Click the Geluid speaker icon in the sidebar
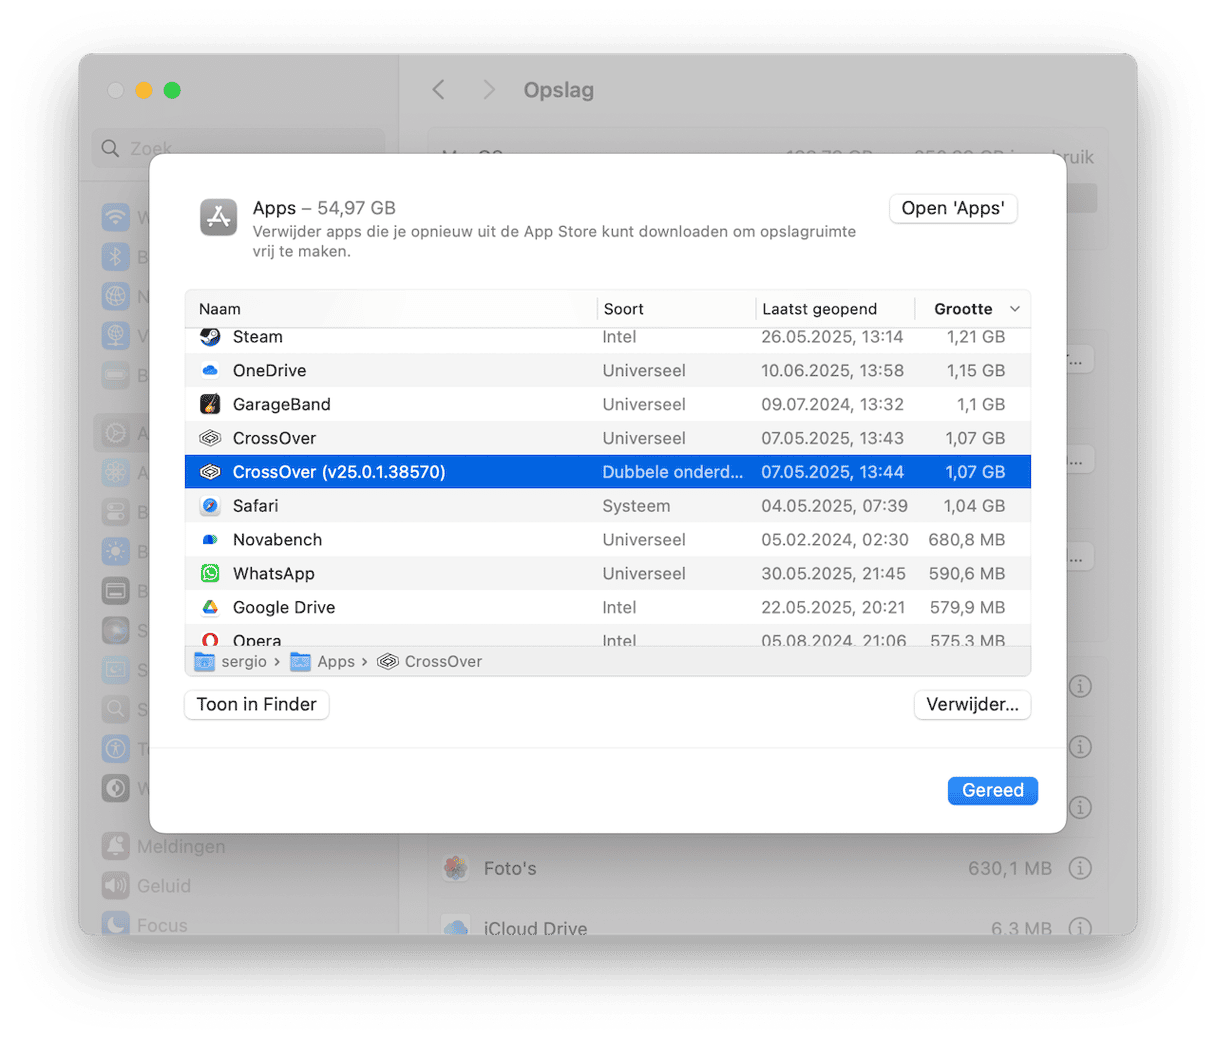Image resolution: width=1216 pixels, height=1039 pixels. 116,886
